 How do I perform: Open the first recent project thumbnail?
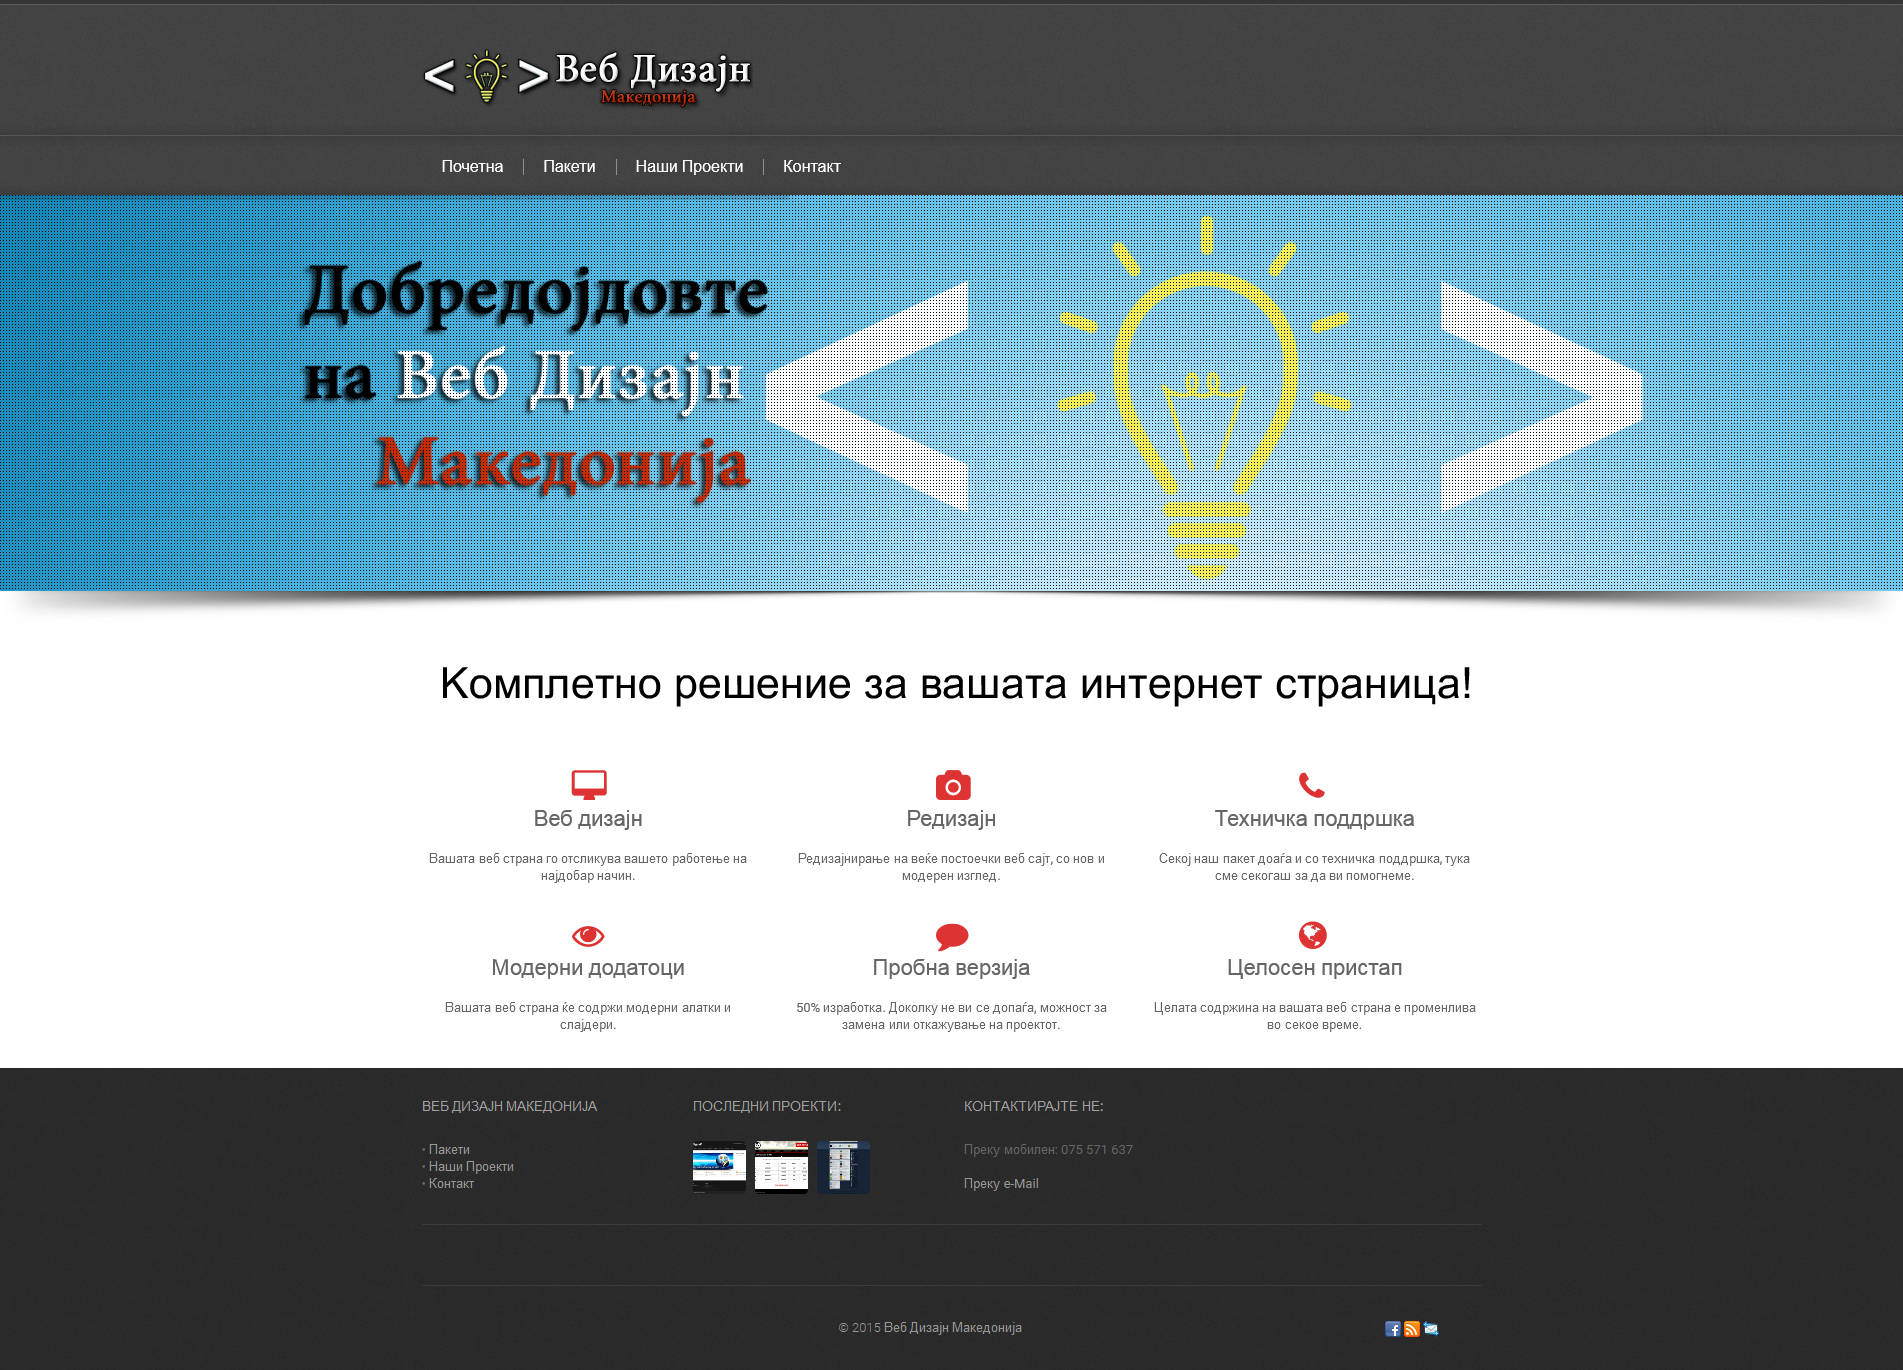(x=719, y=1166)
